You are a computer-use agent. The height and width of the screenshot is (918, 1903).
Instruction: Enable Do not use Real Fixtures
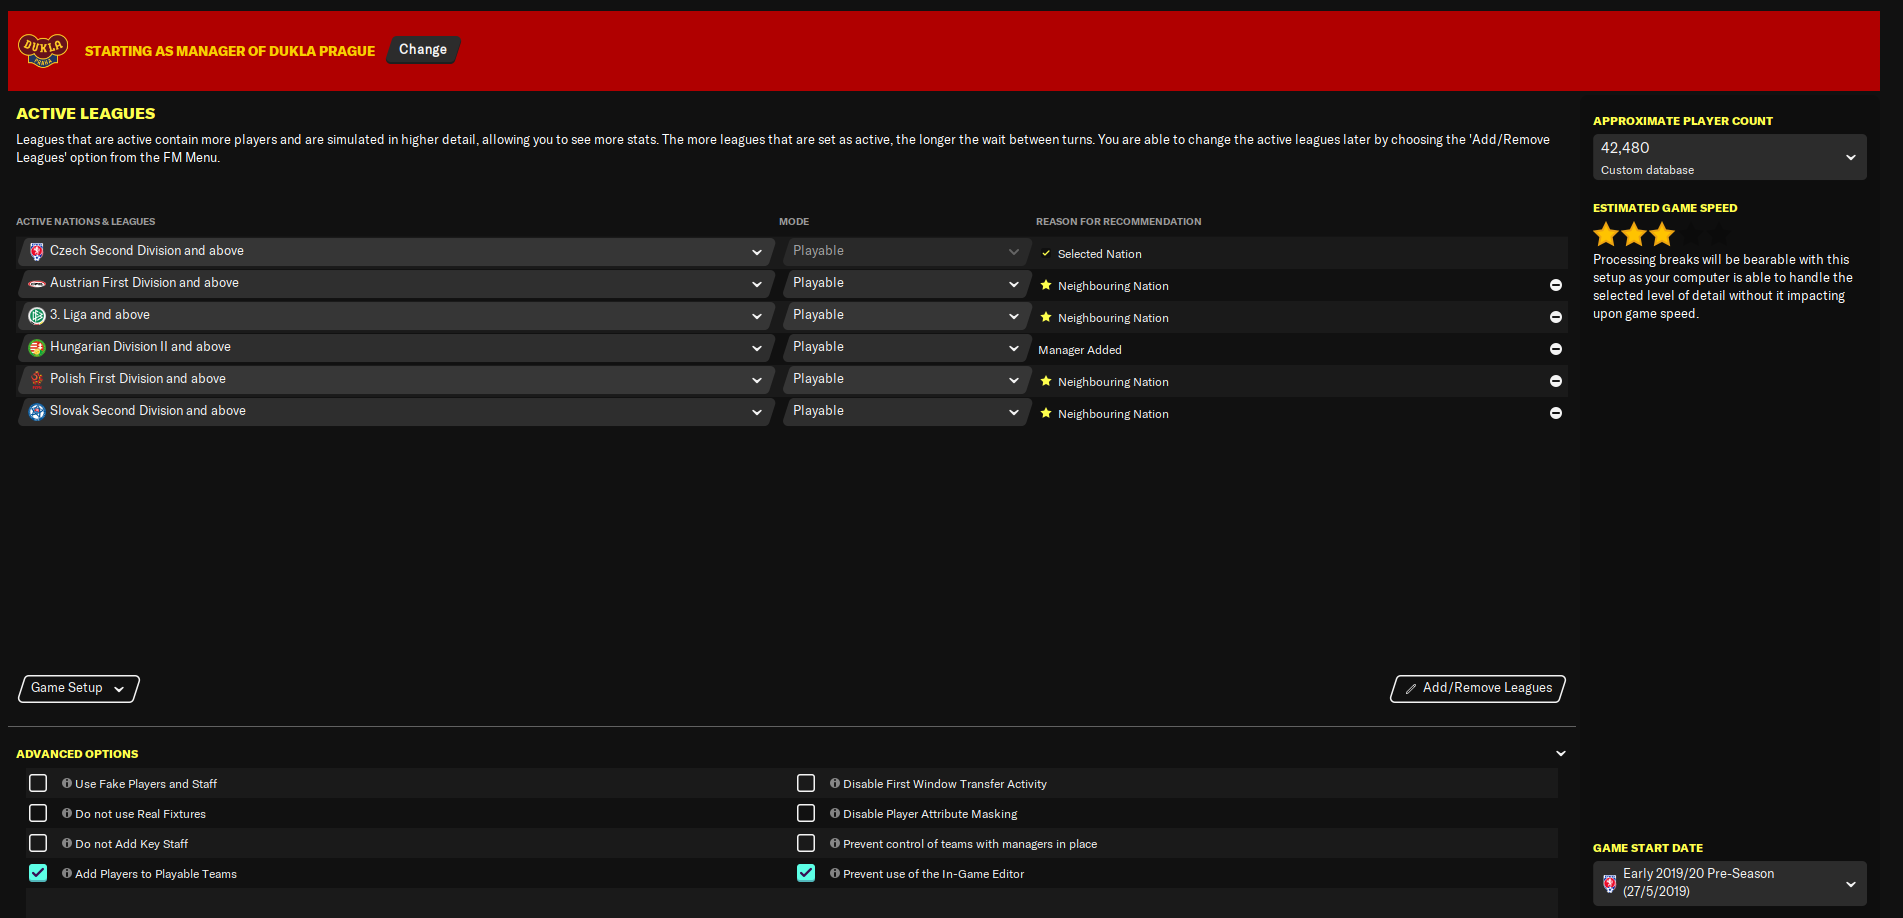click(38, 813)
